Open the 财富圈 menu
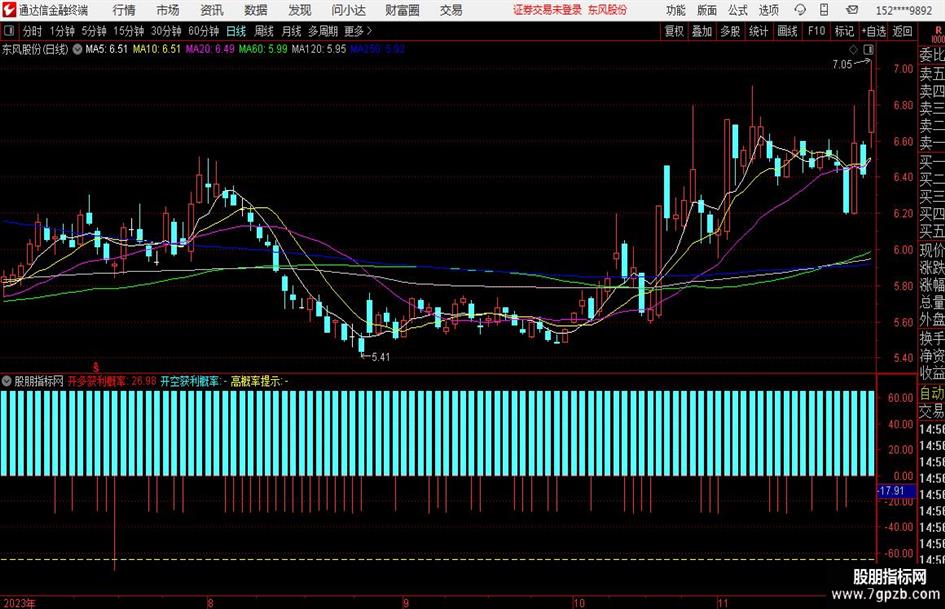945x609 pixels. tap(403, 10)
